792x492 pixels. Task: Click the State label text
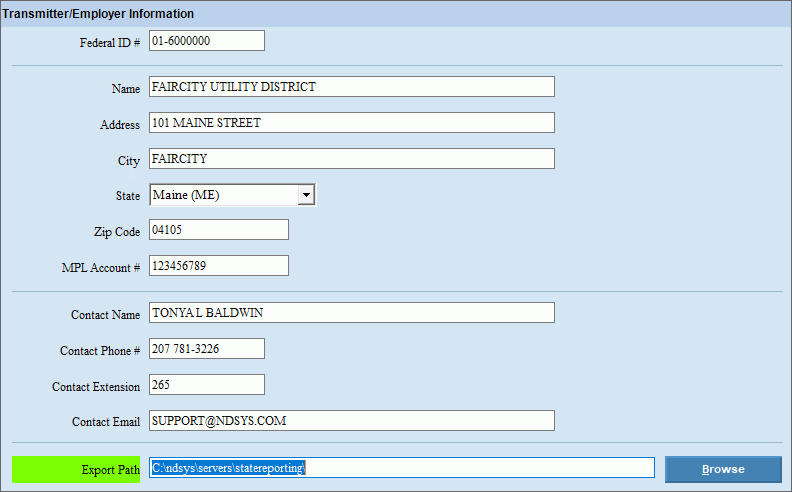tap(127, 196)
